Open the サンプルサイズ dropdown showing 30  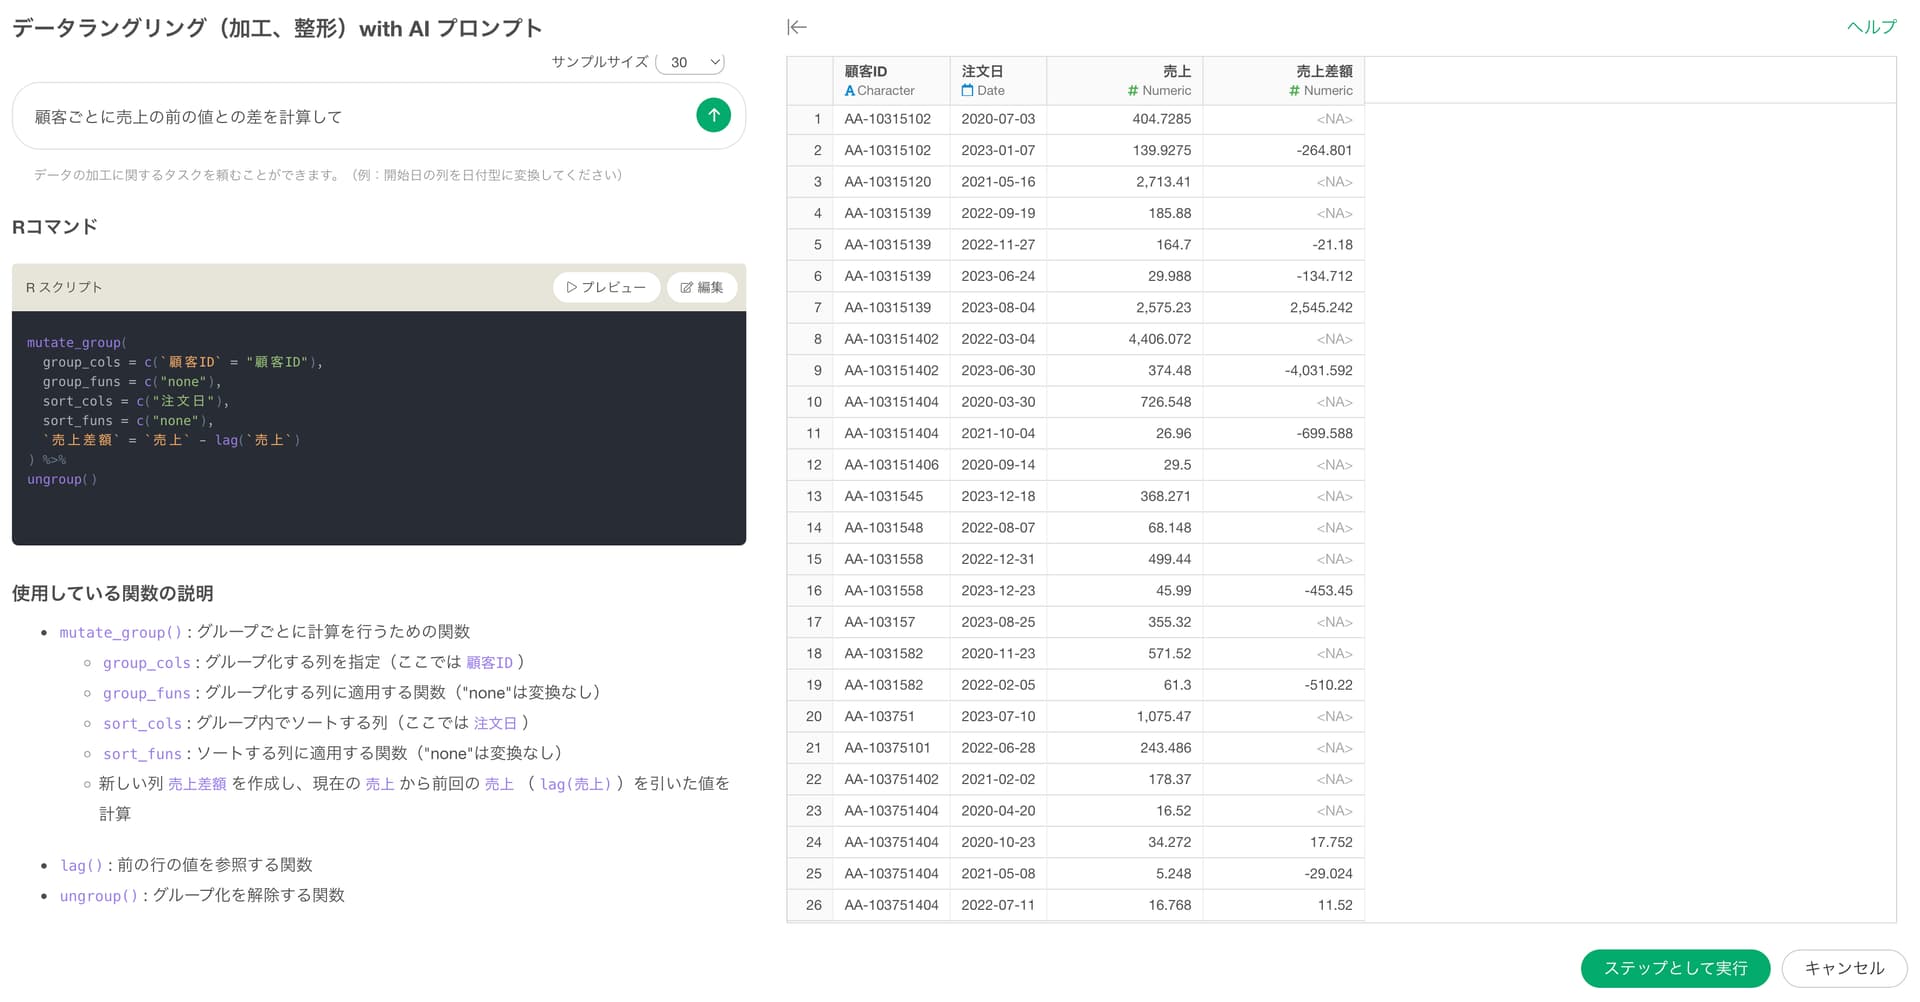[x=690, y=62]
